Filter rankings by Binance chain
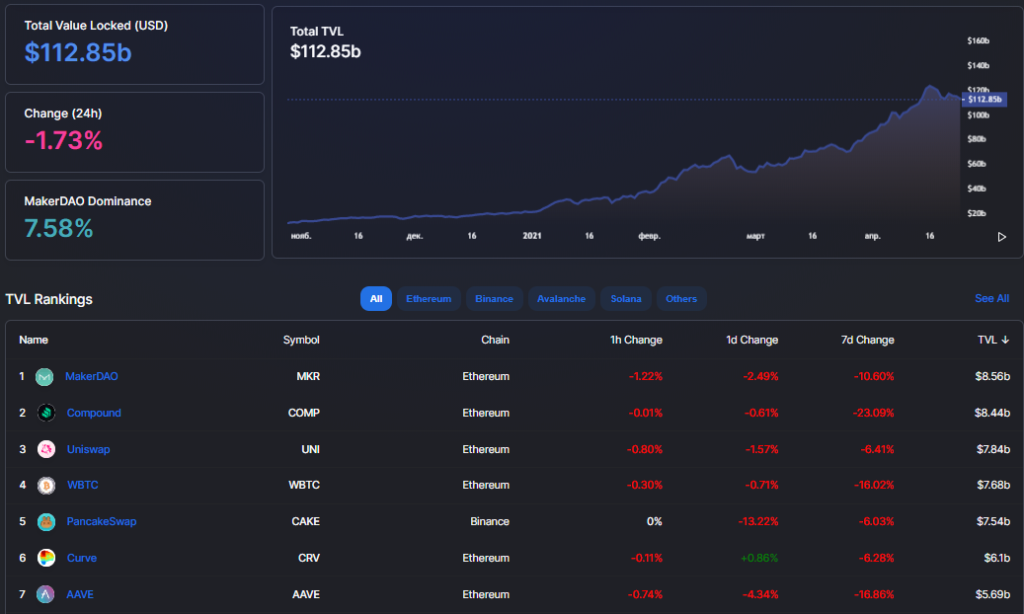This screenshot has width=1024, height=614. click(494, 298)
